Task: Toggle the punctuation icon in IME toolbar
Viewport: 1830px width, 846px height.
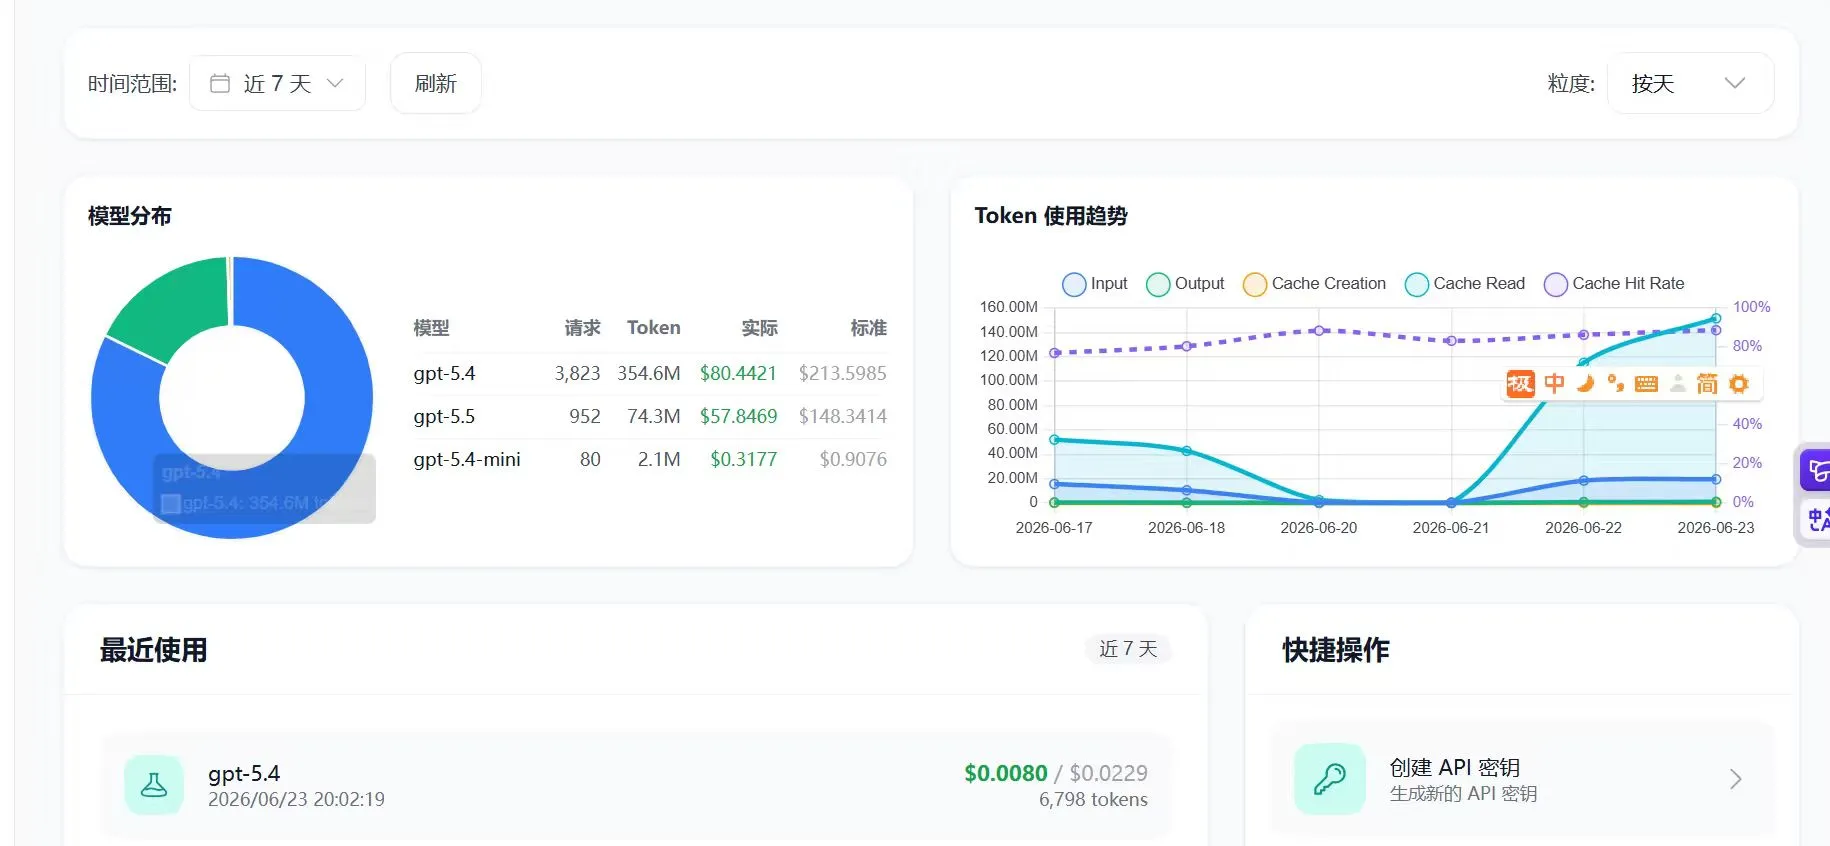Action: coord(1615,384)
